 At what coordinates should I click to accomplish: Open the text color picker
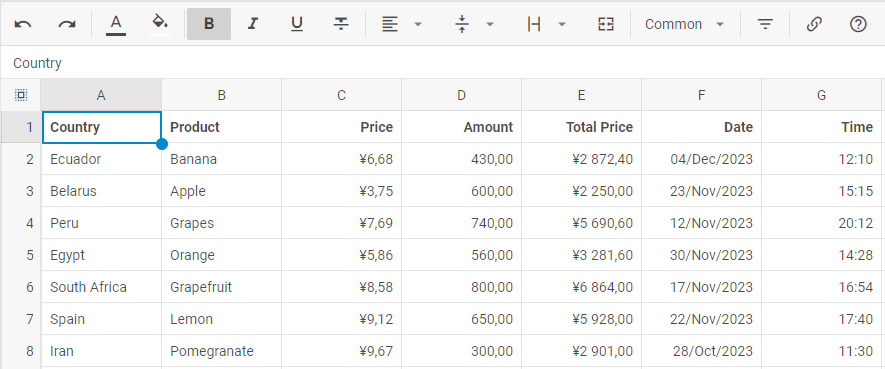coord(116,24)
